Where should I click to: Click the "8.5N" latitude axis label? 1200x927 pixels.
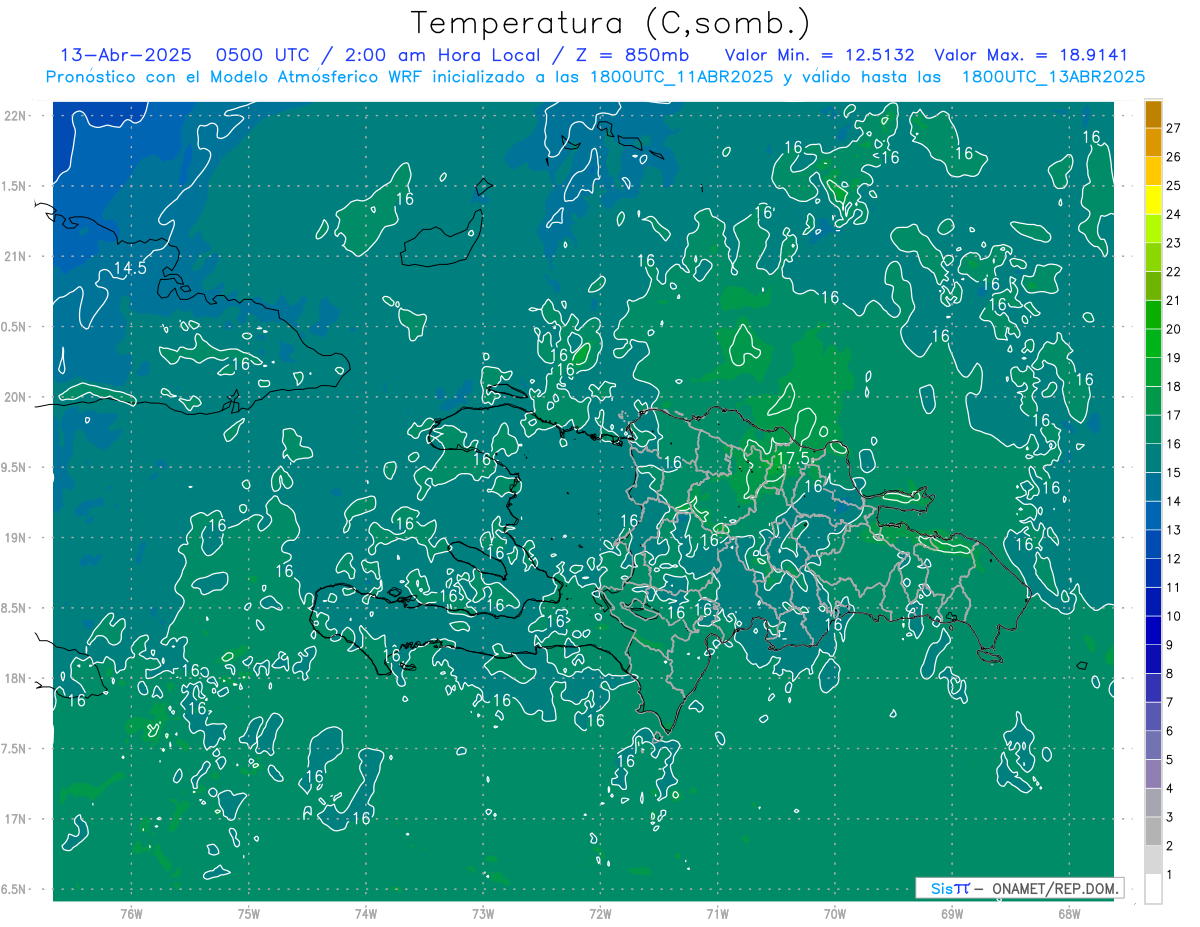coord(15,608)
